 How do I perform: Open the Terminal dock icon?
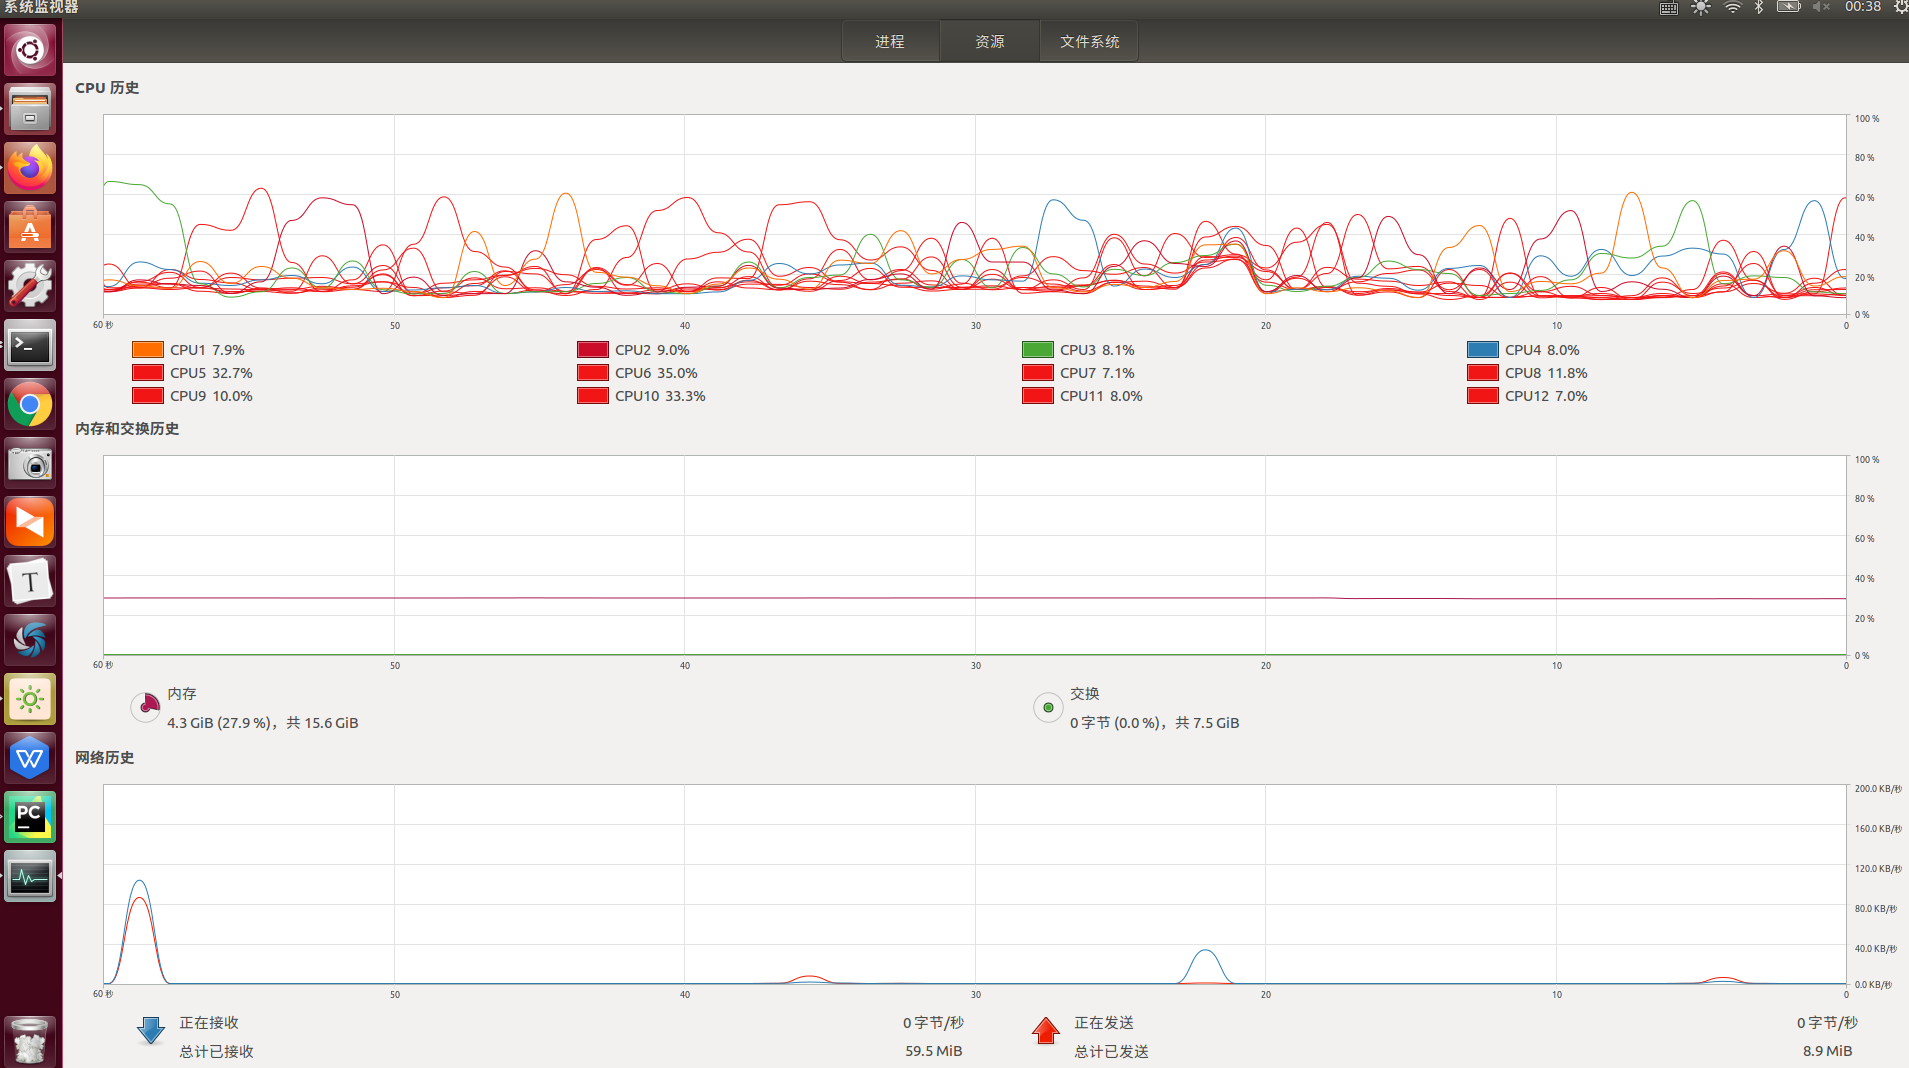tap(30, 346)
